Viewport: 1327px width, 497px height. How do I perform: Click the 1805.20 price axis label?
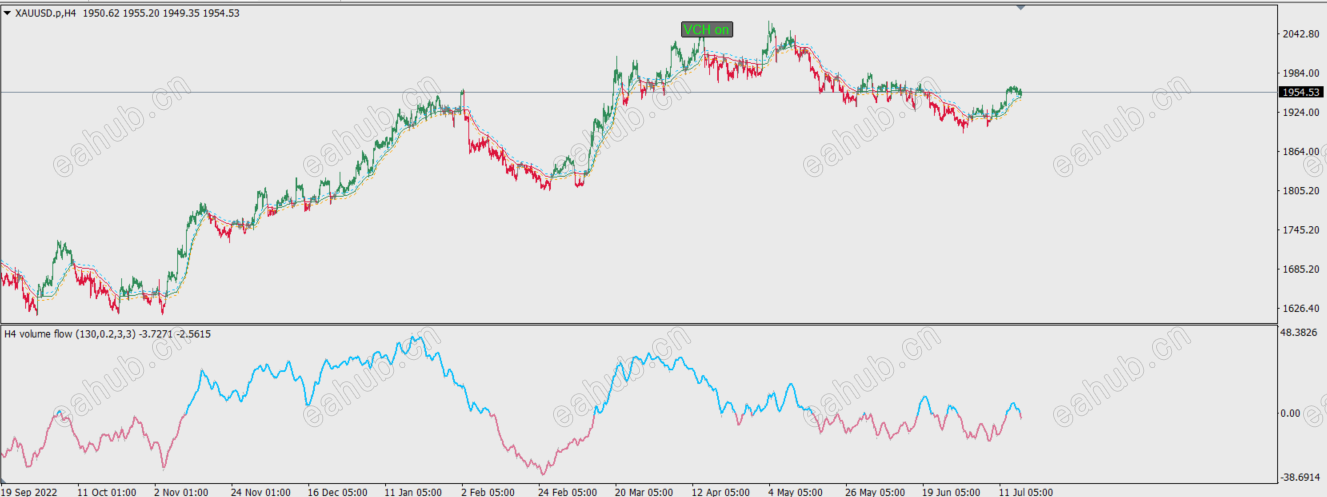[1300, 191]
